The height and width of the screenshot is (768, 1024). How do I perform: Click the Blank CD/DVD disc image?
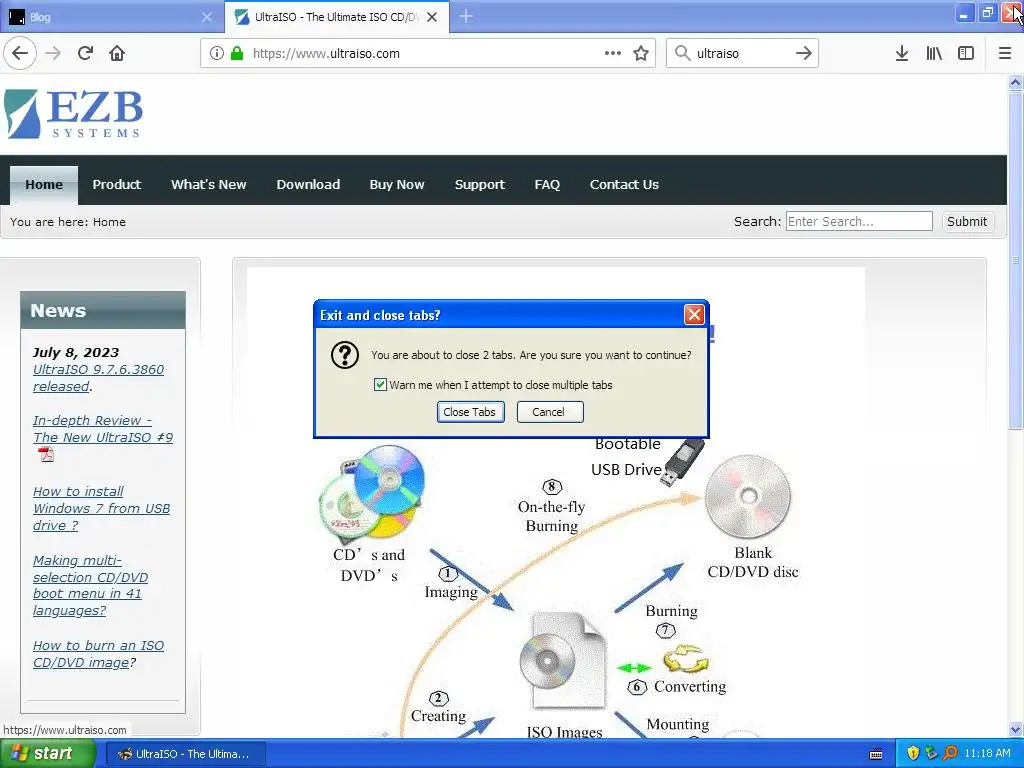[748, 496]
